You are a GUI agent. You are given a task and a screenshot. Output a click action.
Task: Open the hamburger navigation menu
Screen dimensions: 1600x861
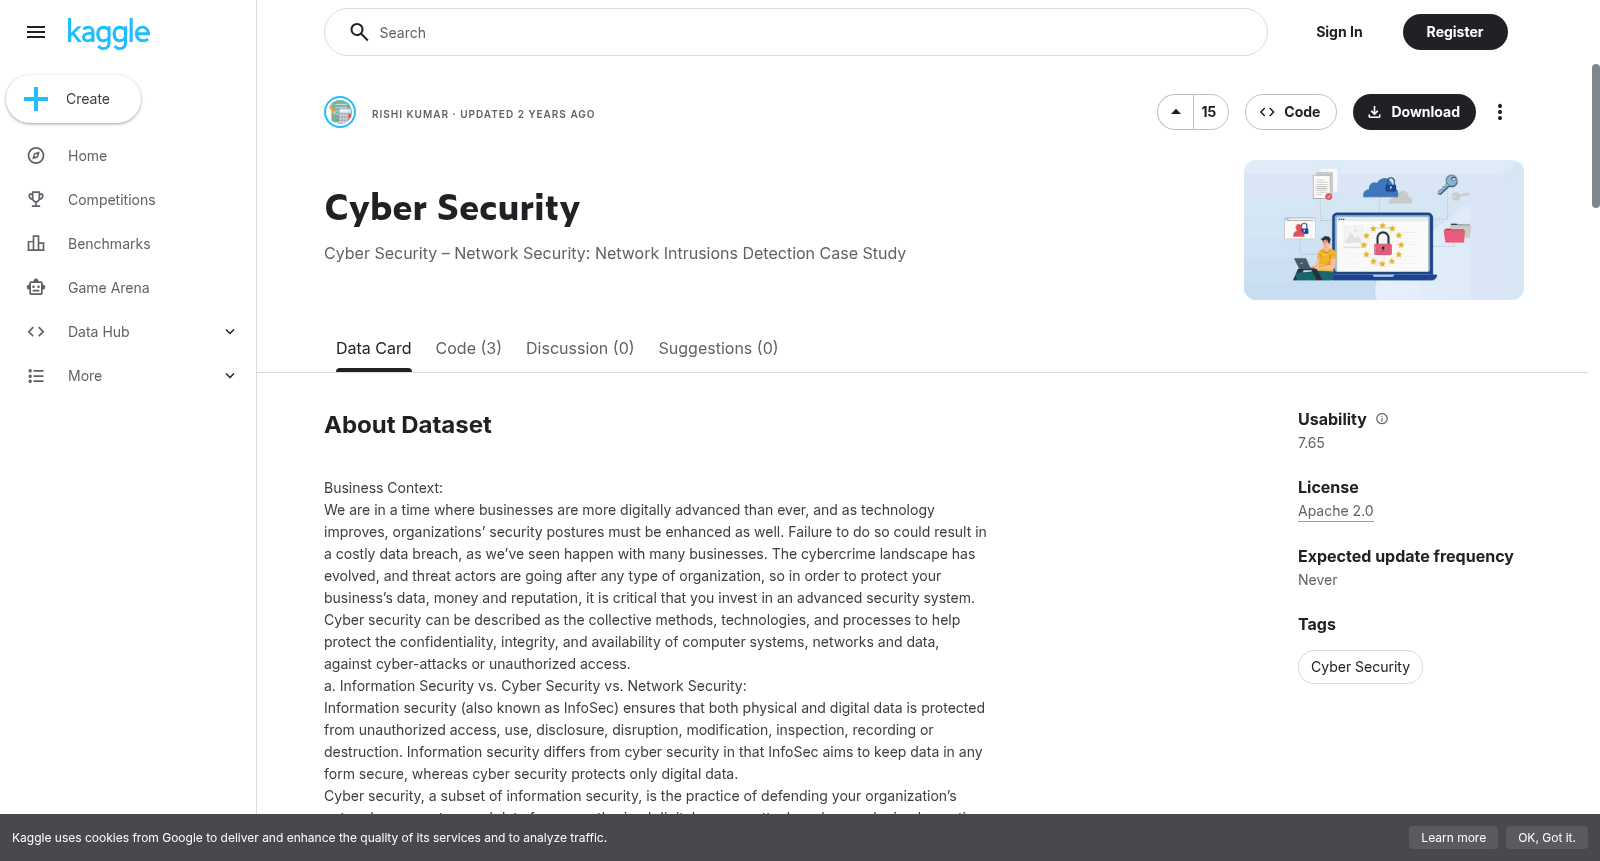coord(36,32)
